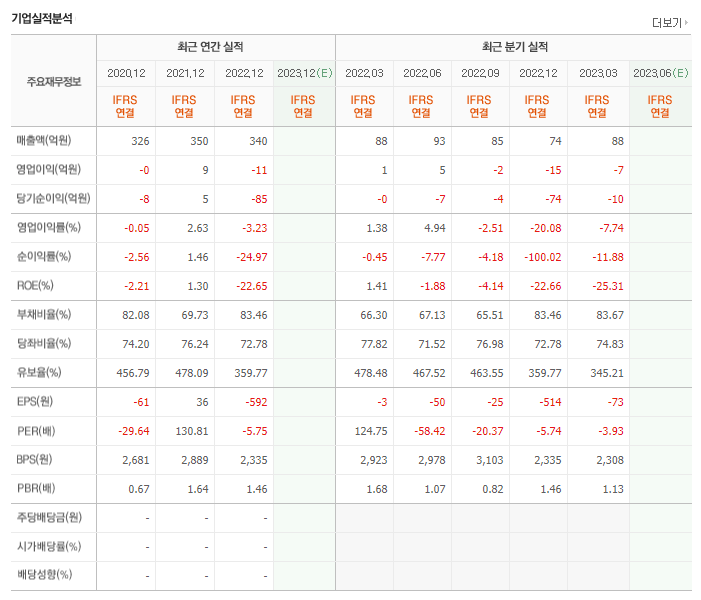
Task: Click the -20.08 operating margin value
Action: [546, 228]
